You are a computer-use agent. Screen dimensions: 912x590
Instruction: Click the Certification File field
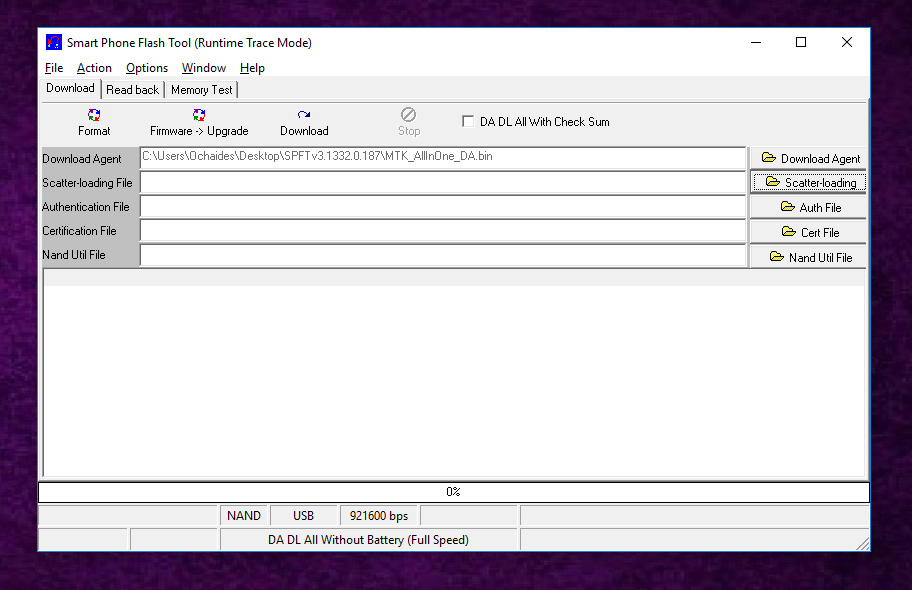pos(443,231)
